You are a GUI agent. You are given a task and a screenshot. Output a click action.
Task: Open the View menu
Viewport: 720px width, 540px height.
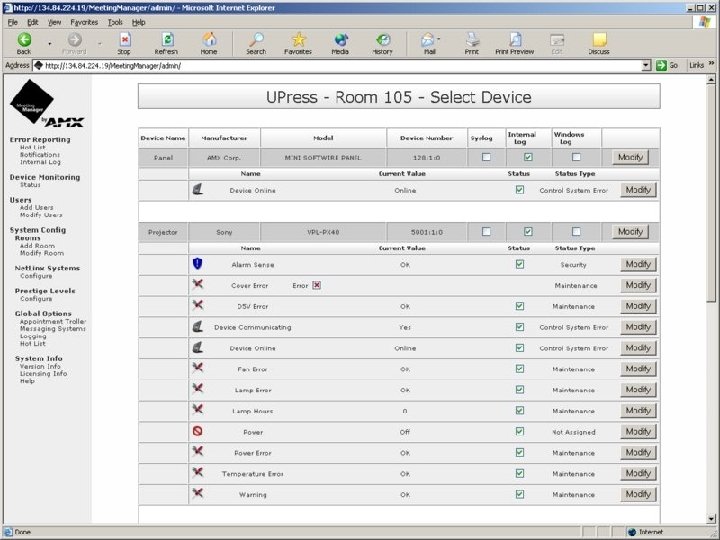pyautogui.click(x=55, y=22)
